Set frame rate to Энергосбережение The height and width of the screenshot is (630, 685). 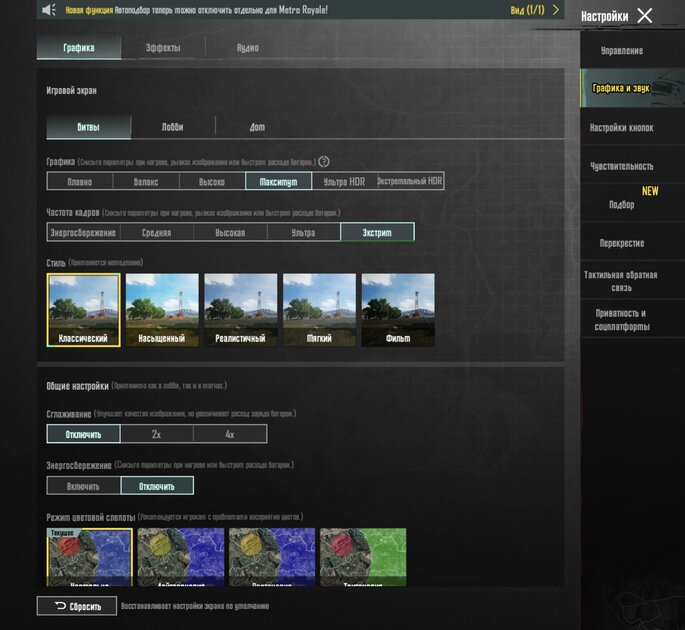click(83, 232)
